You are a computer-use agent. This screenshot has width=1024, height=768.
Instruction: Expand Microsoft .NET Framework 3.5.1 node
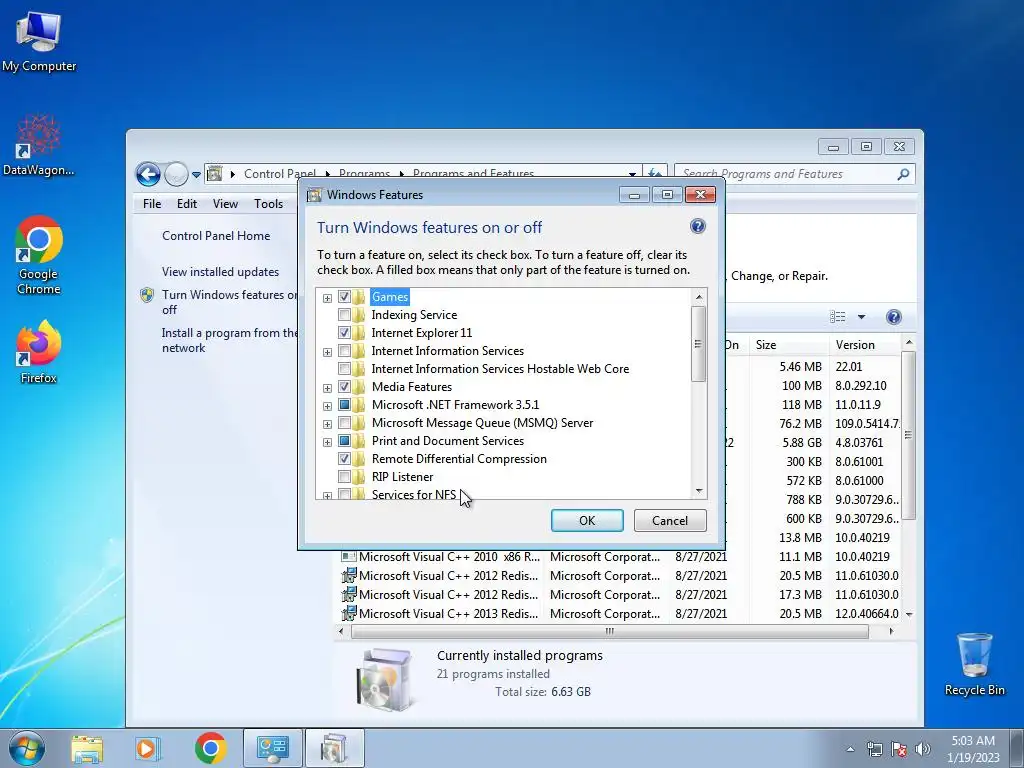(327, 406)
